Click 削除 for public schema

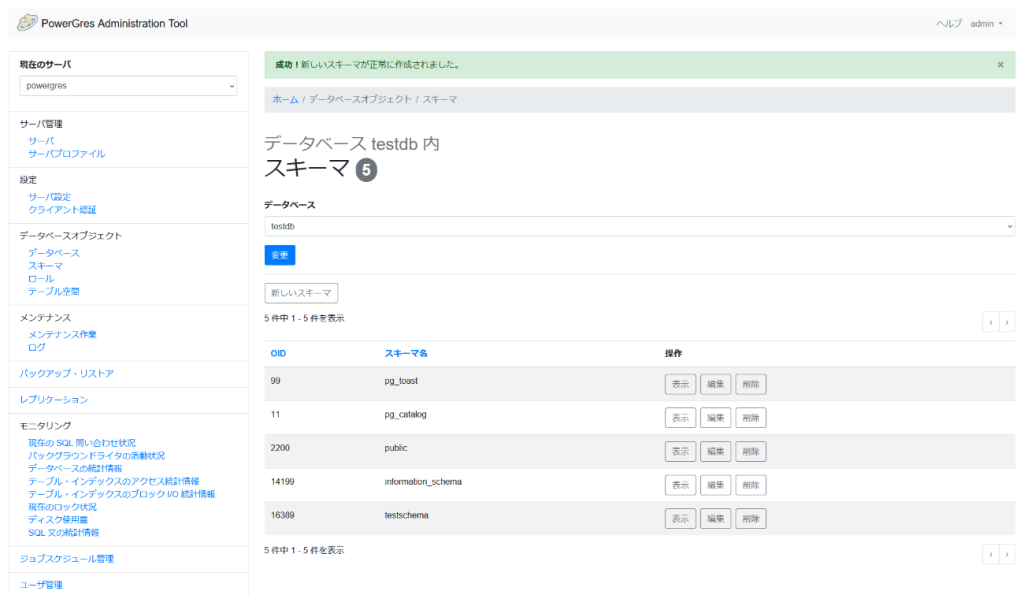coord(751,451)
